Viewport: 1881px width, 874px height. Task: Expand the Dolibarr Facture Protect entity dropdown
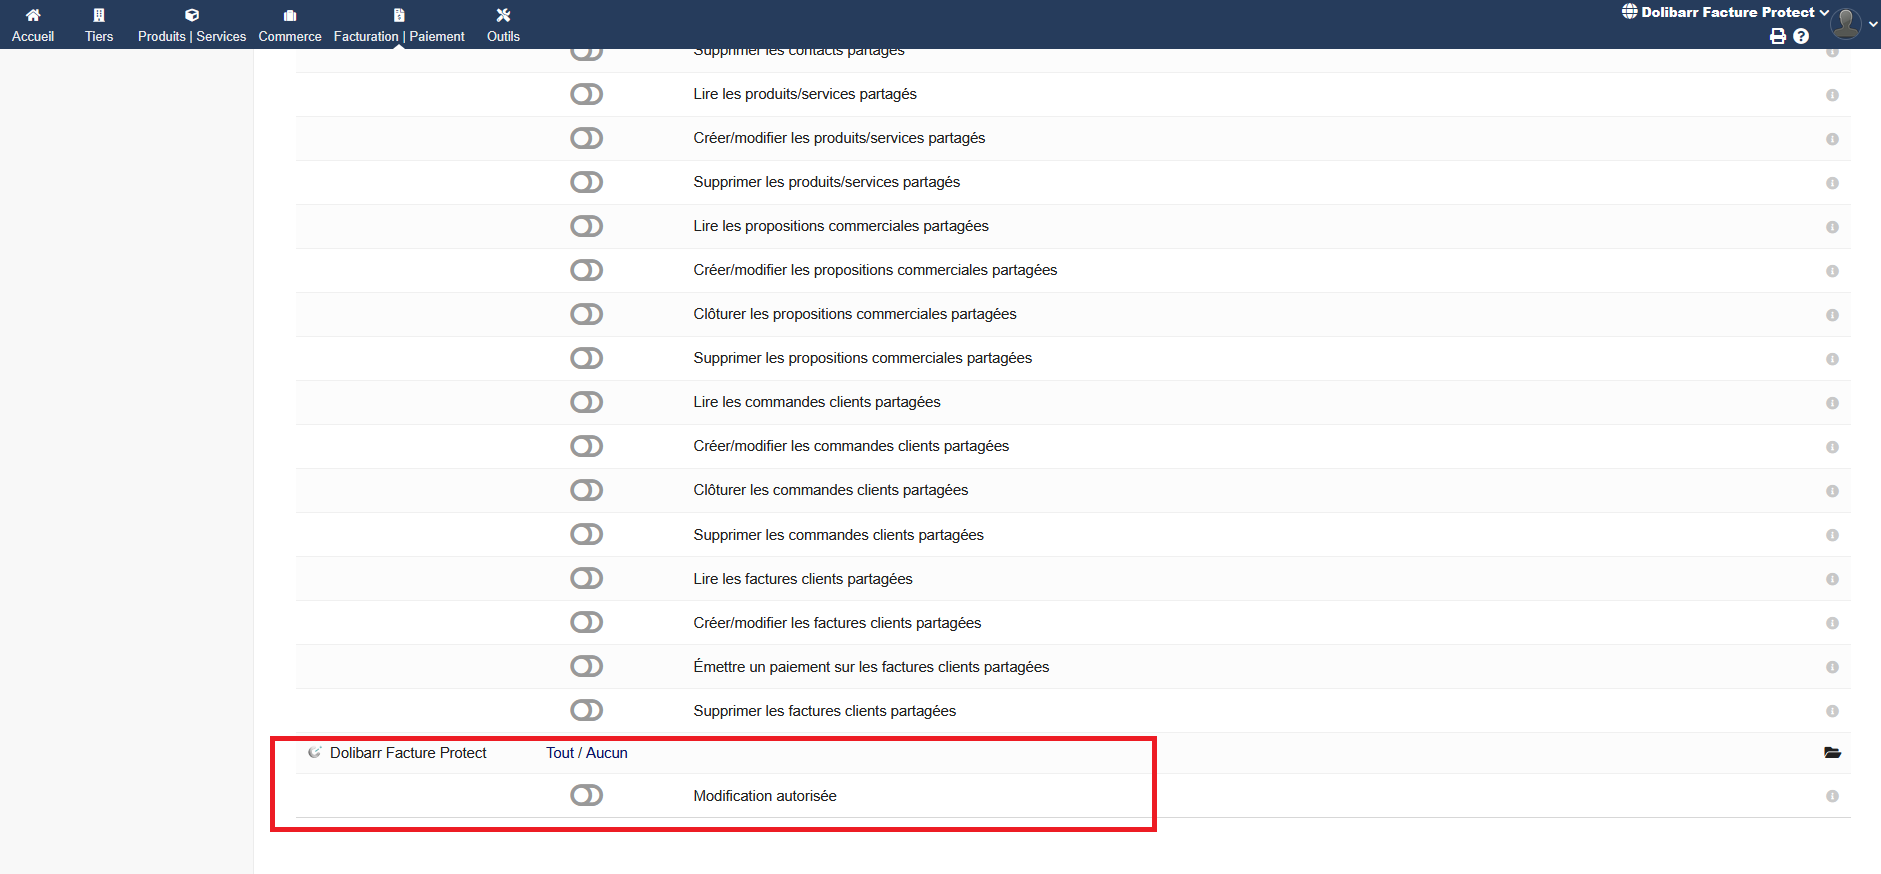click(1823, 13)
